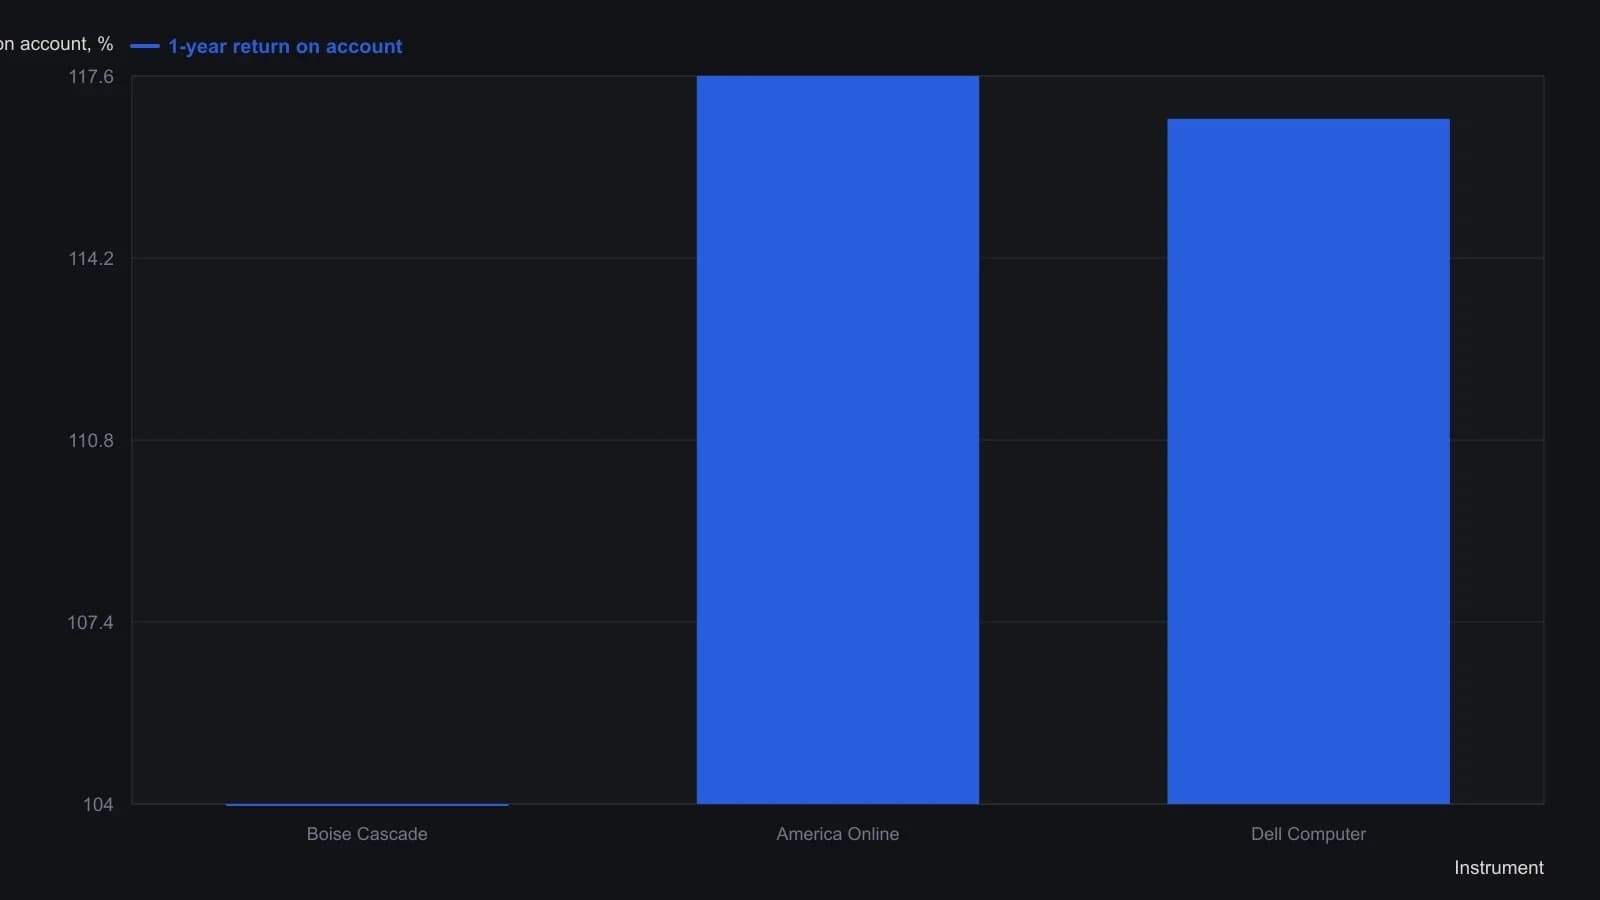Click the 110.8 y-axis tick label

tap(91, 441)
